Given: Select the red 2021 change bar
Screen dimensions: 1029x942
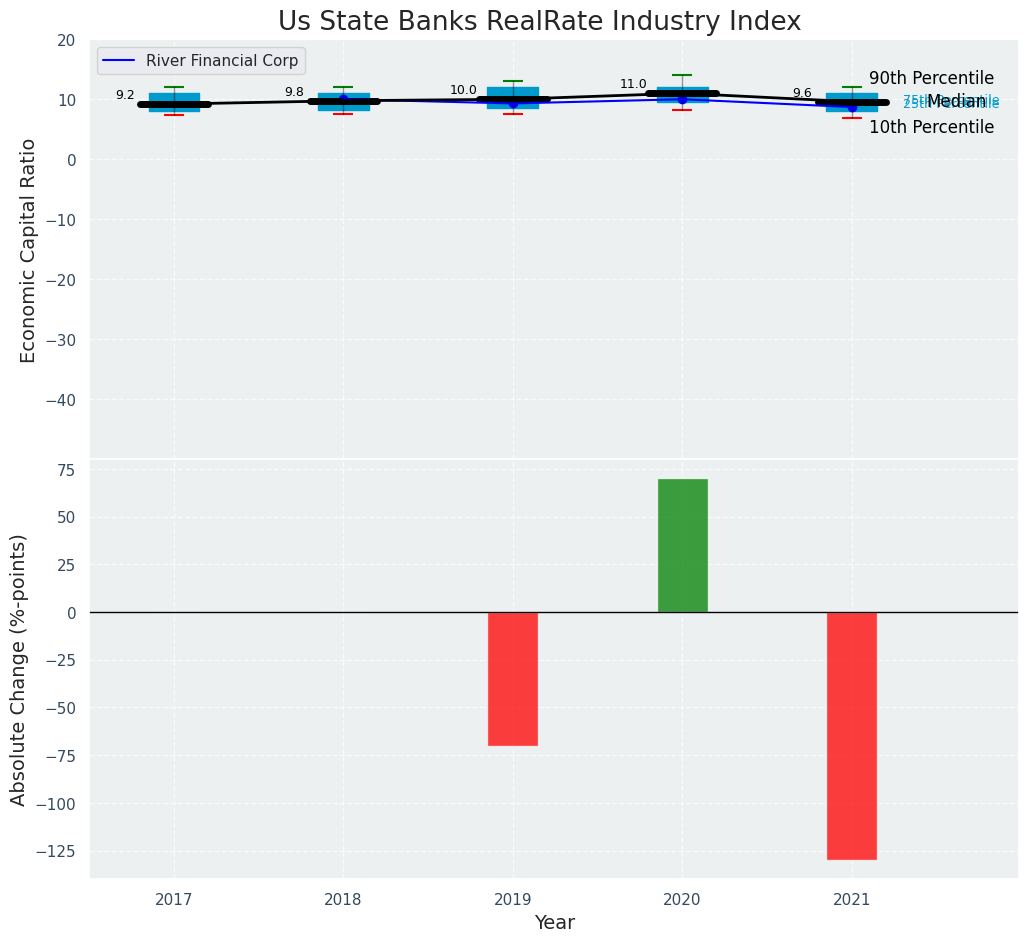Looking at the screenshot, I should pyautogui.click(x=852, y=736).
